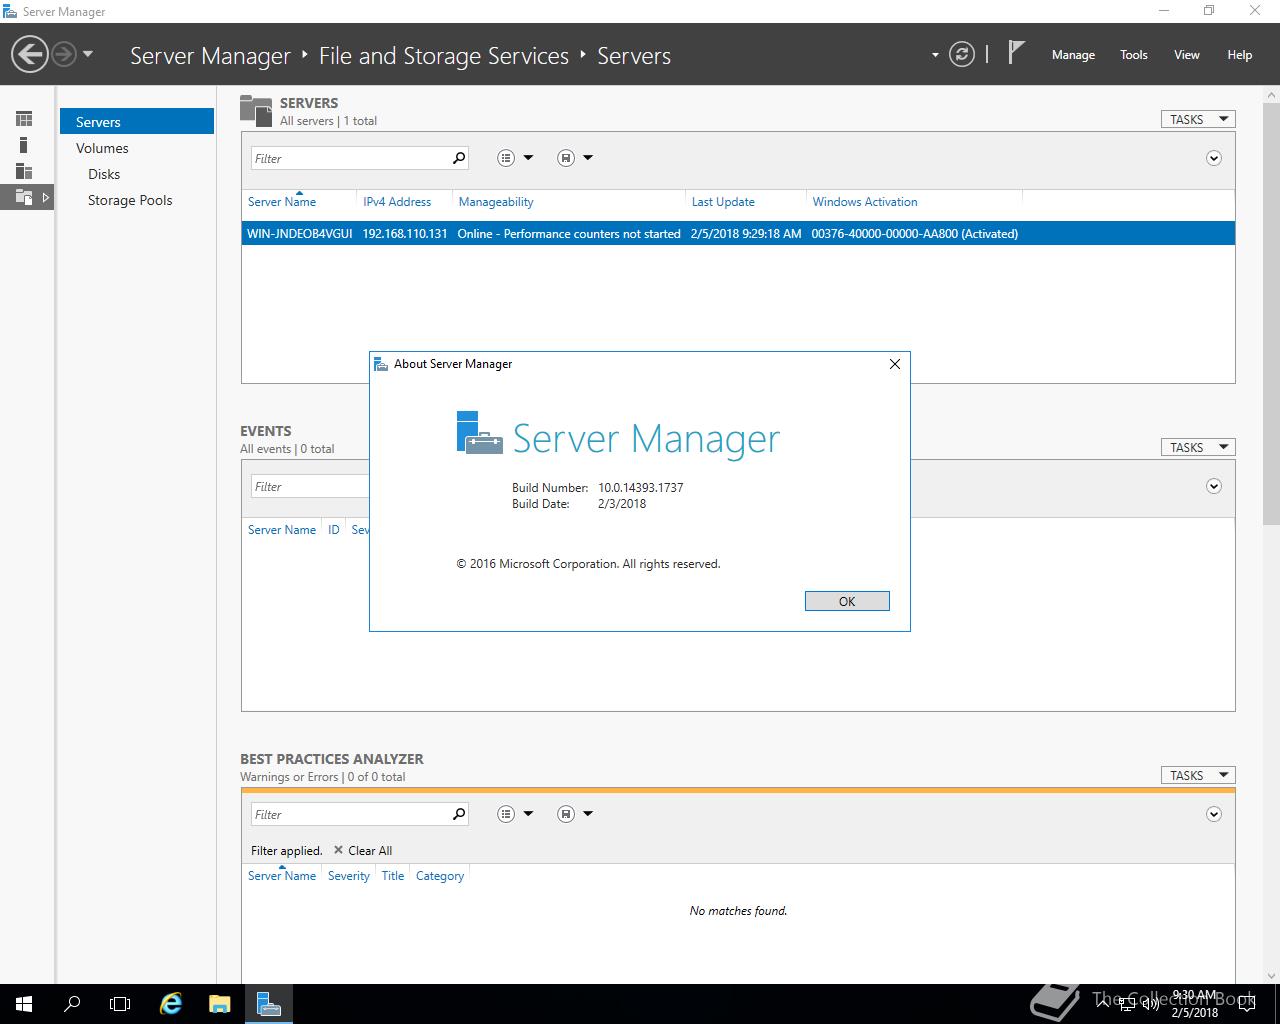The width and height of the screenshot is (1280, 1024).
Task: Sort by Last Update column header
Action: click(x=723, y=202)
